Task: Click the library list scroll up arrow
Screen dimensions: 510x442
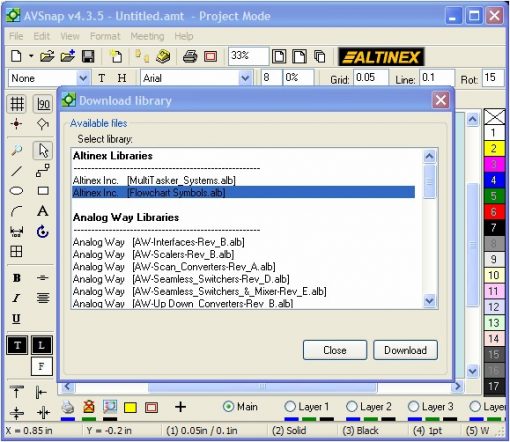Action: click(x=429, y=156)
